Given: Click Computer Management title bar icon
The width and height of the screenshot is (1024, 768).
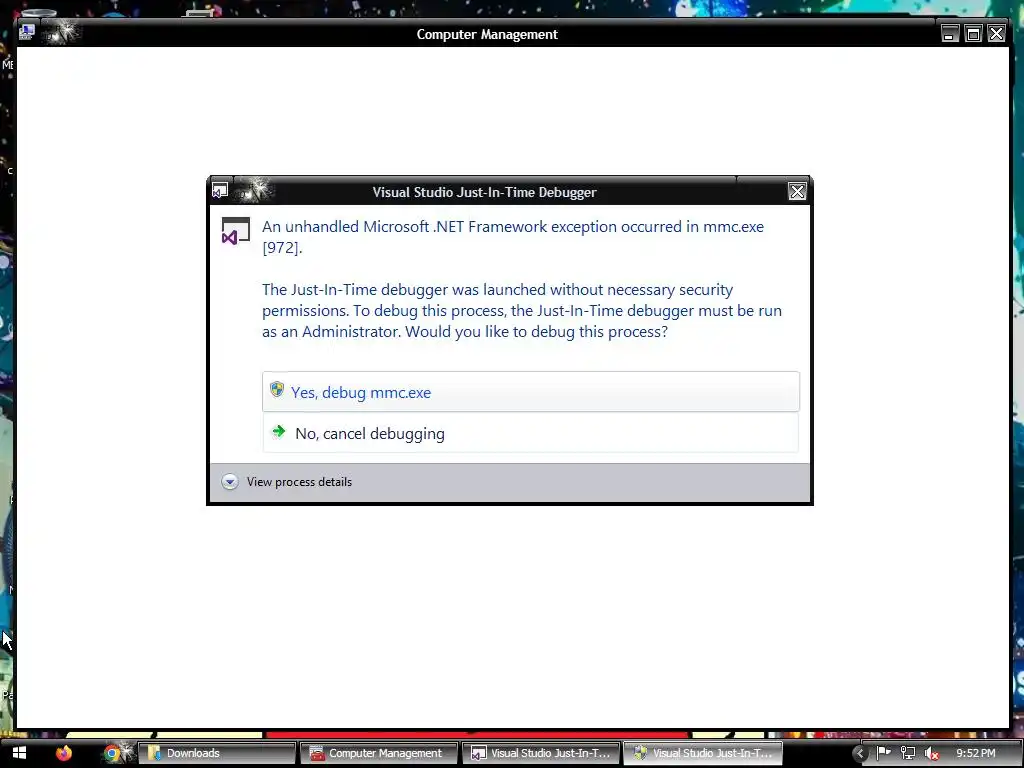Looking at the screenshot, I should coord(27,32).
